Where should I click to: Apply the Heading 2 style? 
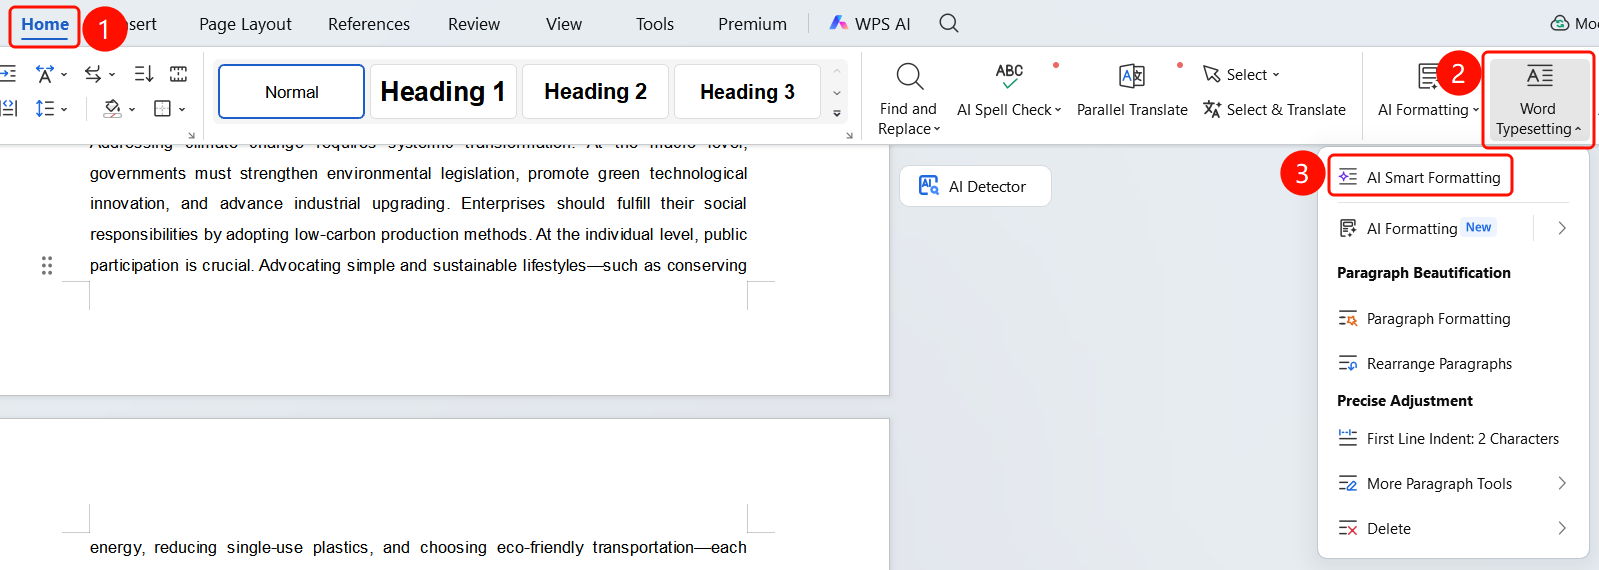coord(595,92)
